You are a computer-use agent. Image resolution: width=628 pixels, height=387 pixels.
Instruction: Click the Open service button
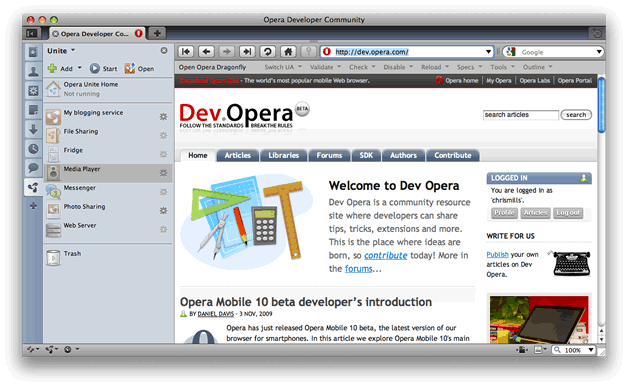pos(139,69)
